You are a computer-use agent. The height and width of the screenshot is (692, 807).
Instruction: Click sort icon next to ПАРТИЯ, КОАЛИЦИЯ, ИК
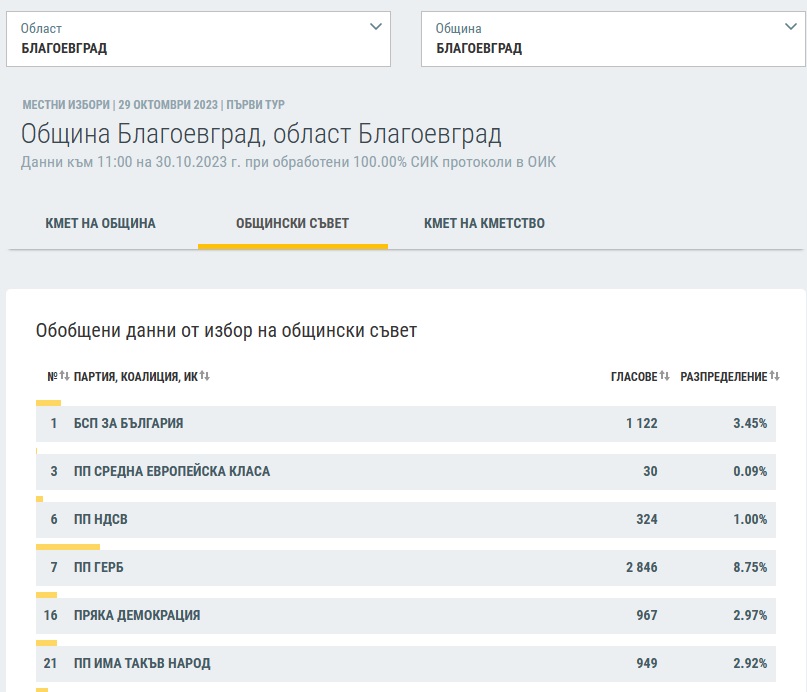point(204,376)
